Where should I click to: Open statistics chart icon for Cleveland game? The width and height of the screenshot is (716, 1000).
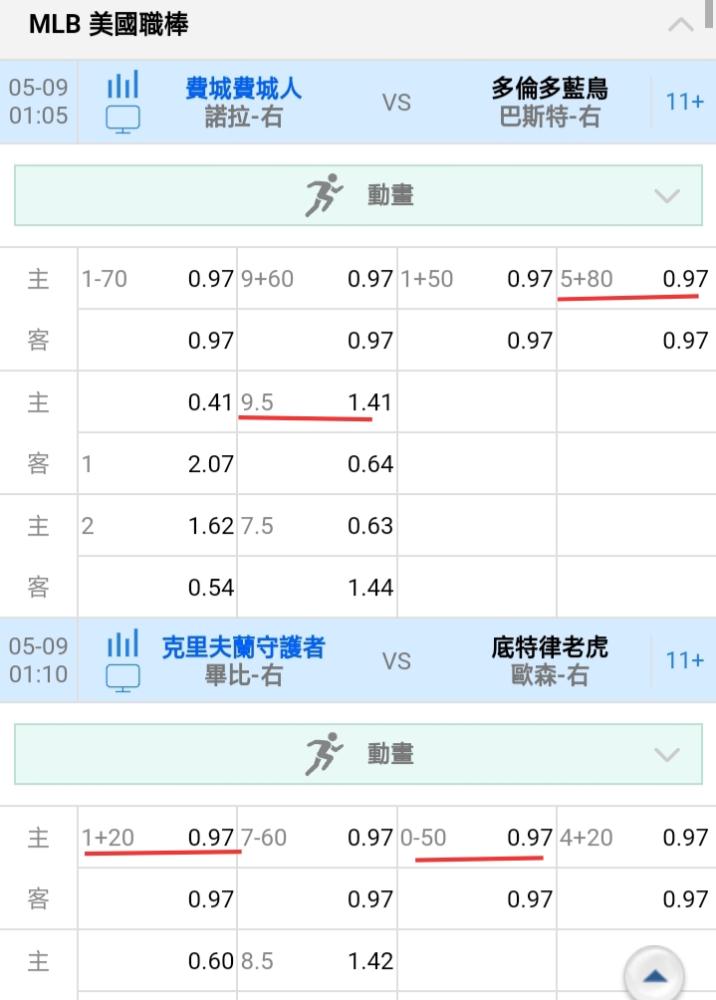(x=122, y=643)
